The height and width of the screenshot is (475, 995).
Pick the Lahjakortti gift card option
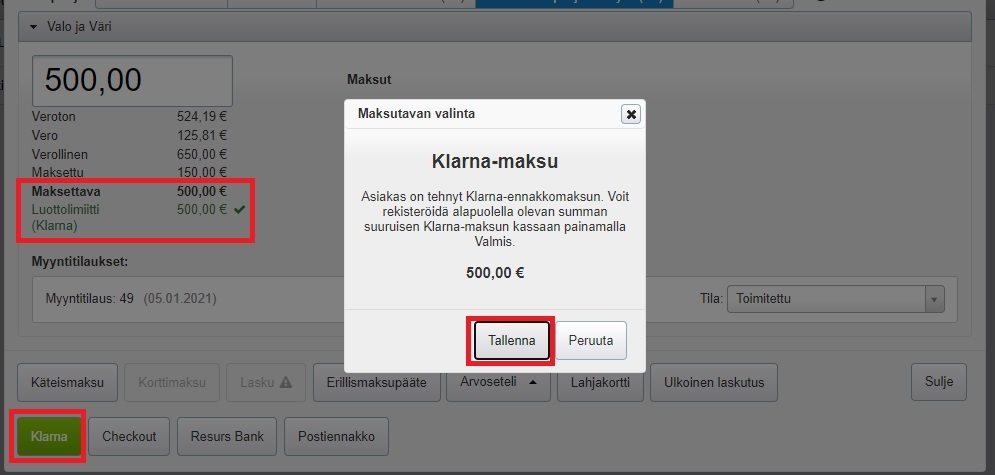600,381
